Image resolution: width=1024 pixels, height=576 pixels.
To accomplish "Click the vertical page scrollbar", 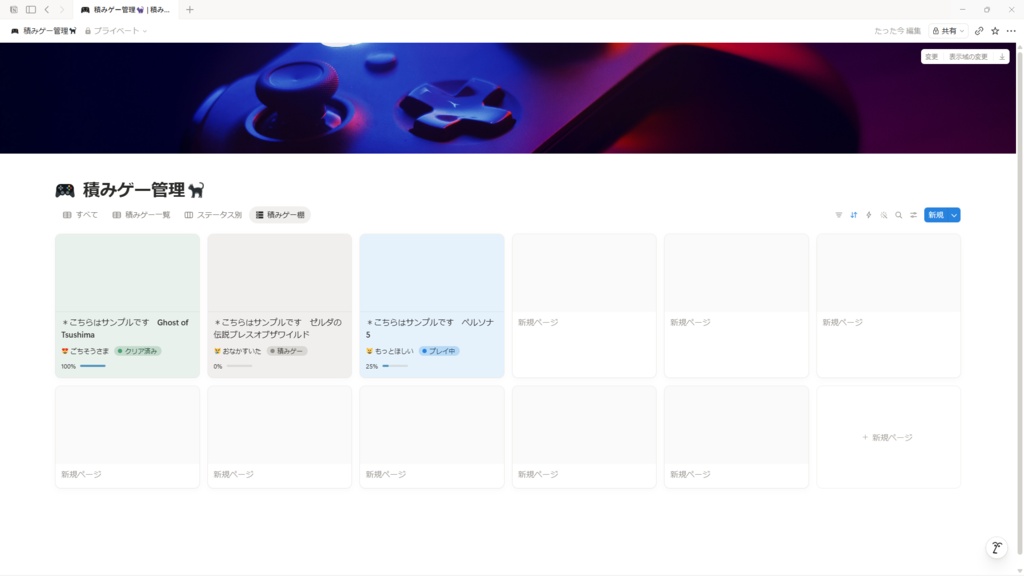I will pos(1019,304).
